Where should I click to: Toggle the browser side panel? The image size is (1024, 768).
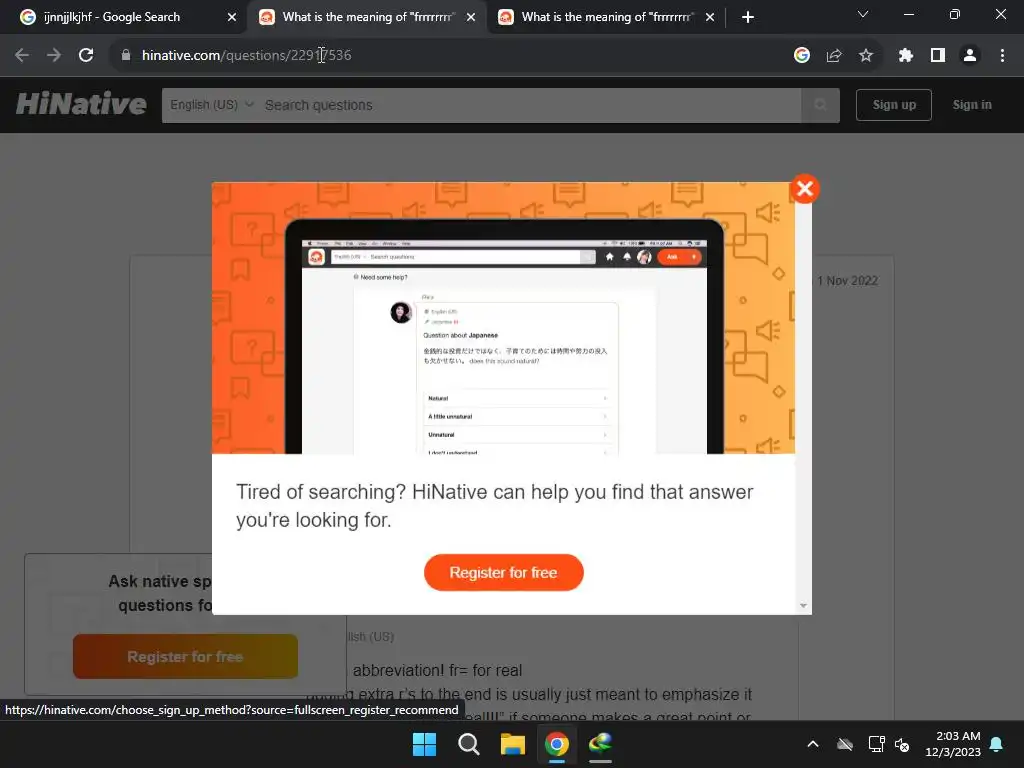[938, 56]
